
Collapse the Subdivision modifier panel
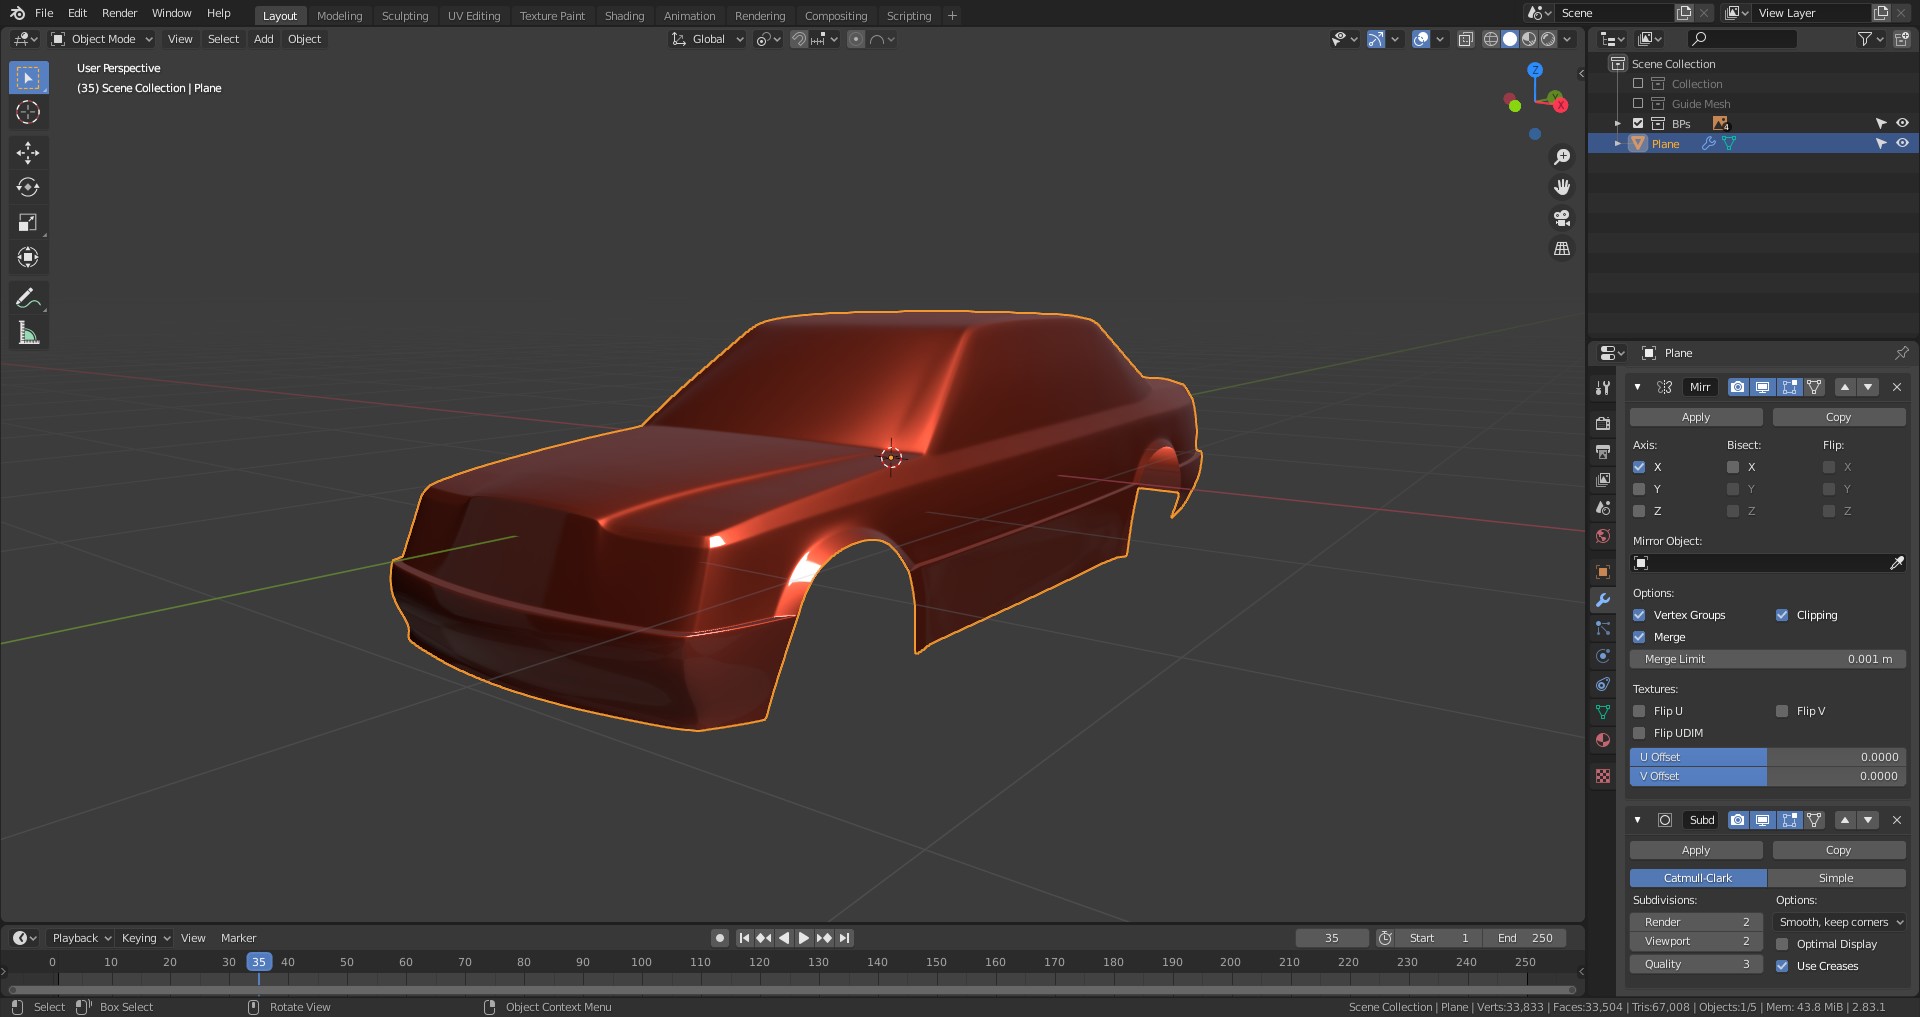coord(1637,820)
